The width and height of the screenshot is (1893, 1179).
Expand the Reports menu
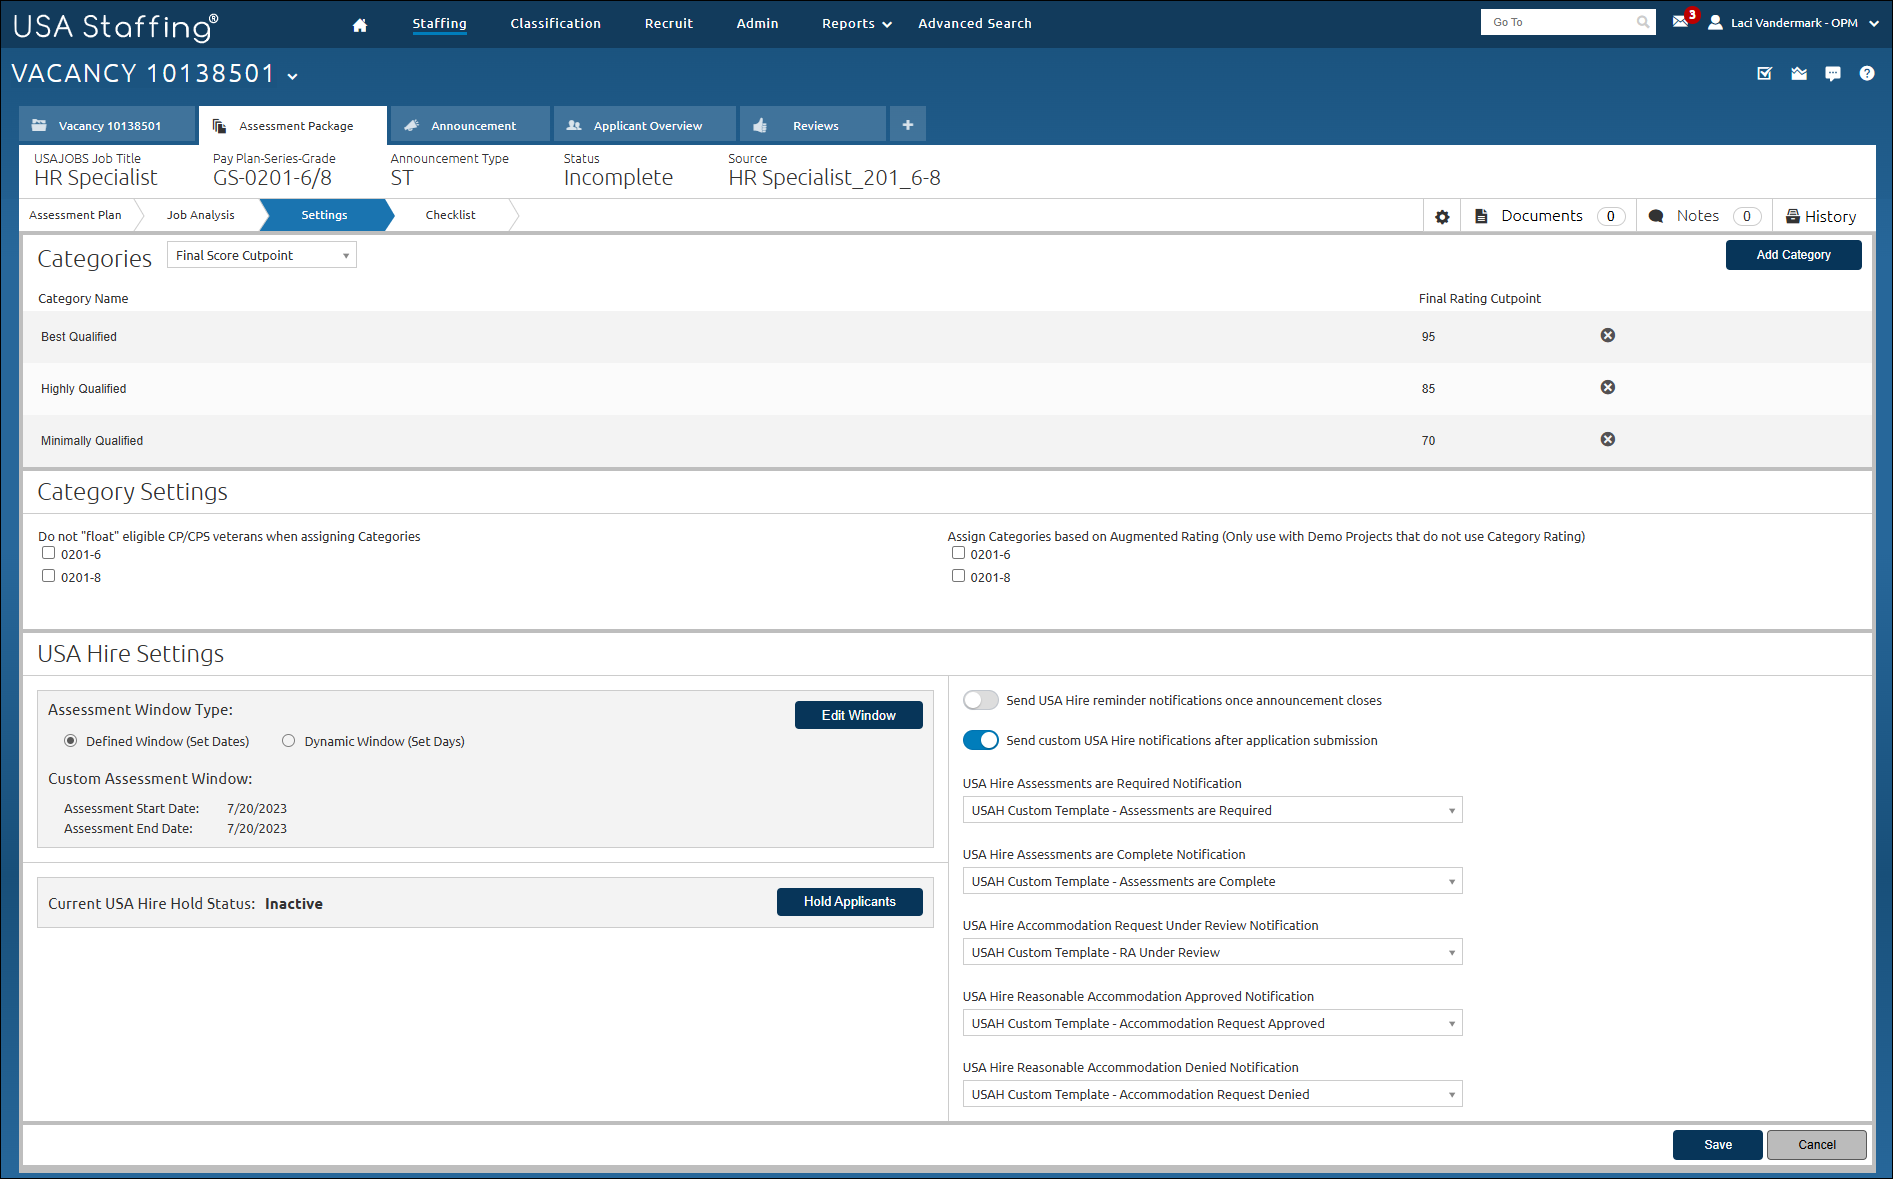(x=856, y=24)
